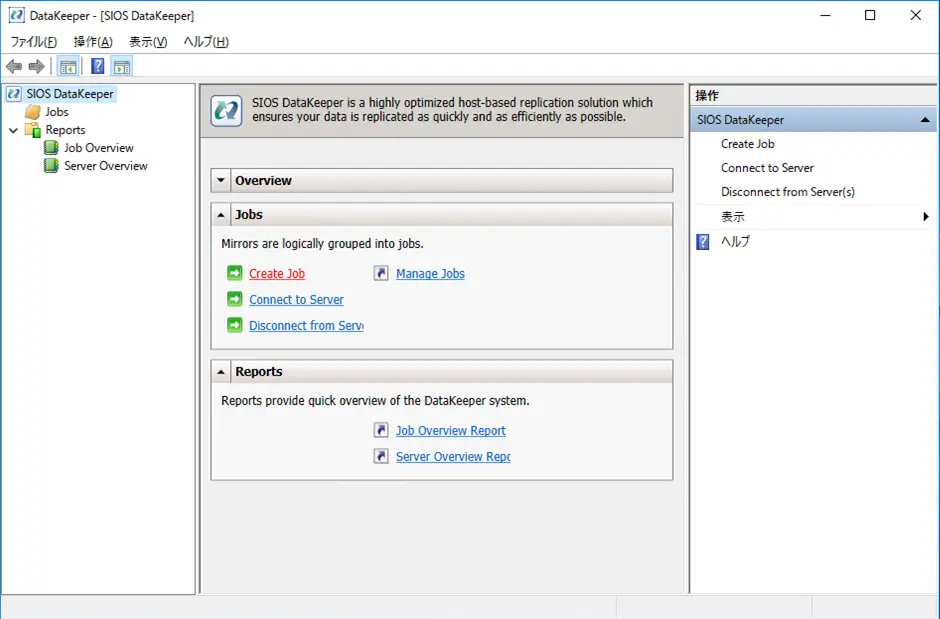The width and height of the screenshot is (940, 619).
Task: Collapse the Reports node in the tree
Action: click(13, 130)
